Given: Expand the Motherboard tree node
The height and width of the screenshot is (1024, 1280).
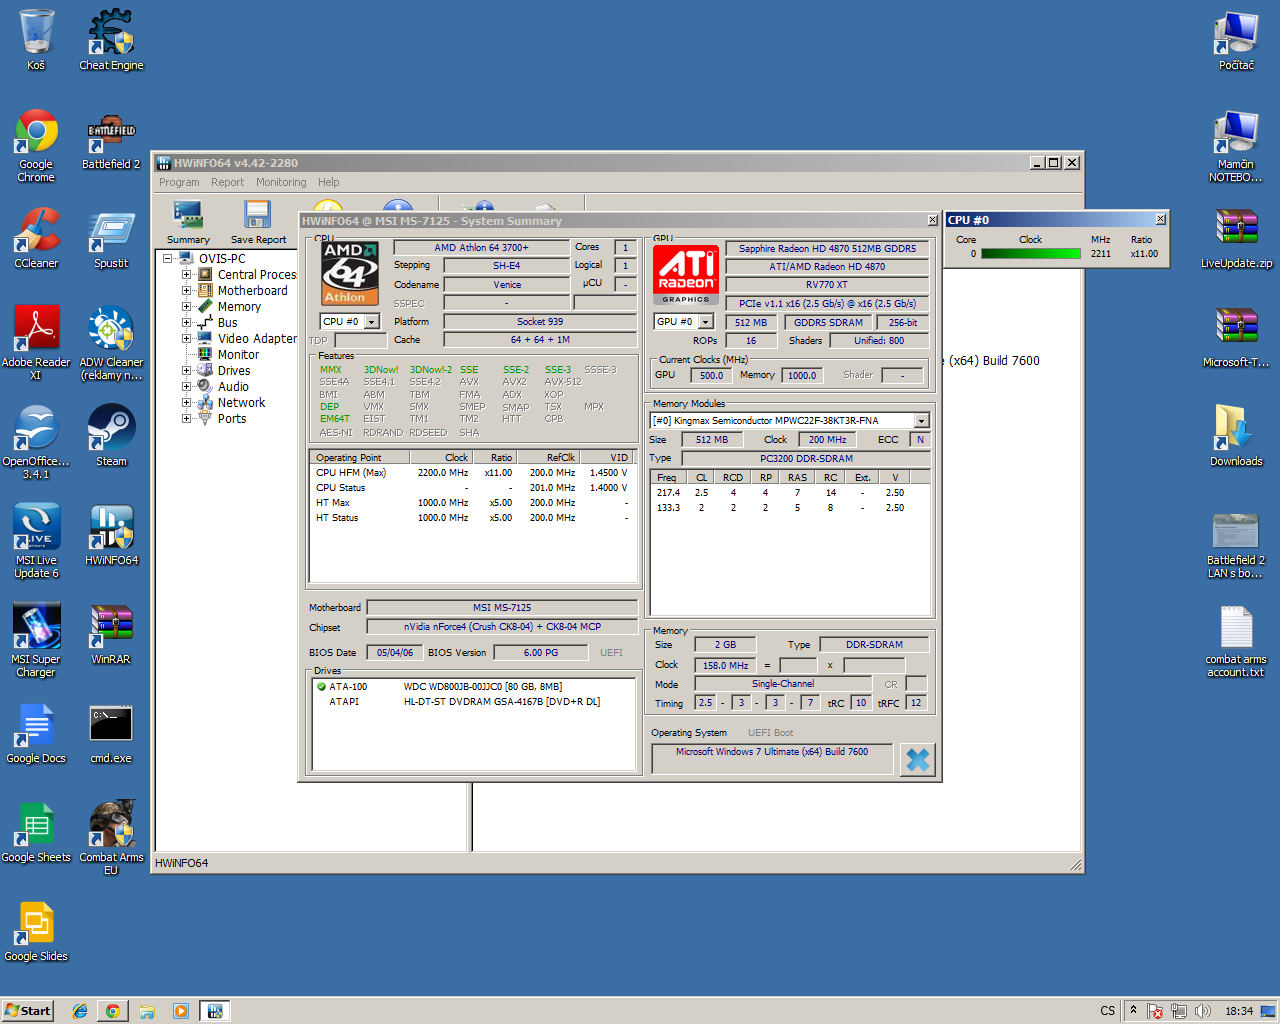Looking at the screenshot, I should pos(186,290).
